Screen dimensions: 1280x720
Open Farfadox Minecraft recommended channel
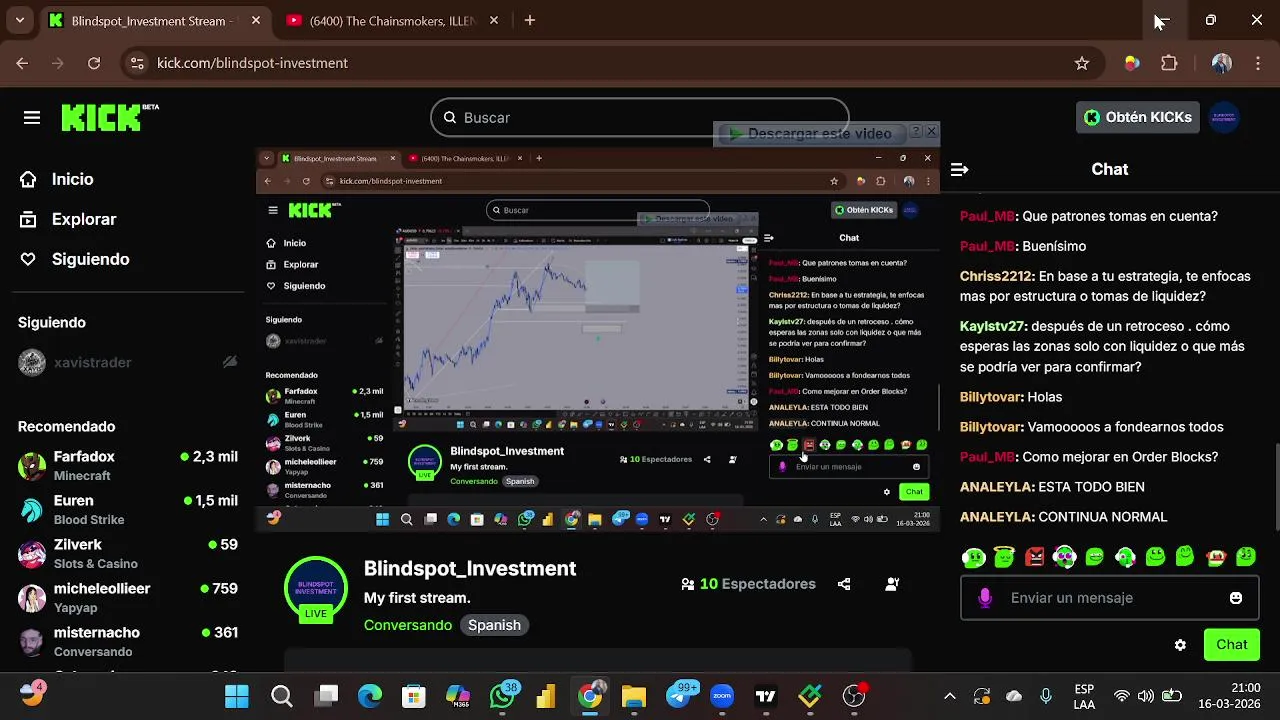127,466
